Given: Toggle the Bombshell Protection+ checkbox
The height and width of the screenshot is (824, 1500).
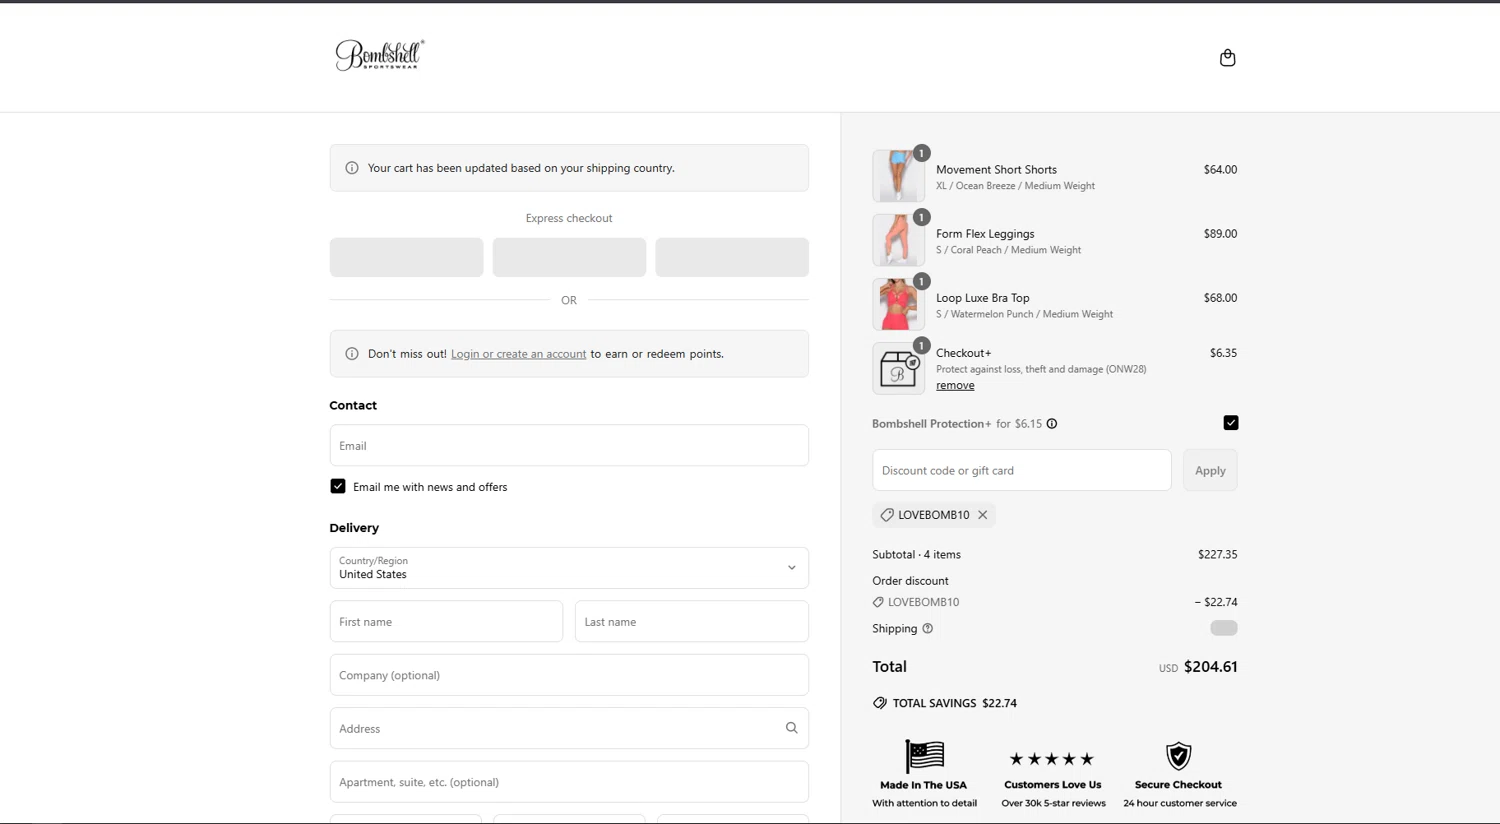Looking at the screenshot, I should pos(1230,423).
